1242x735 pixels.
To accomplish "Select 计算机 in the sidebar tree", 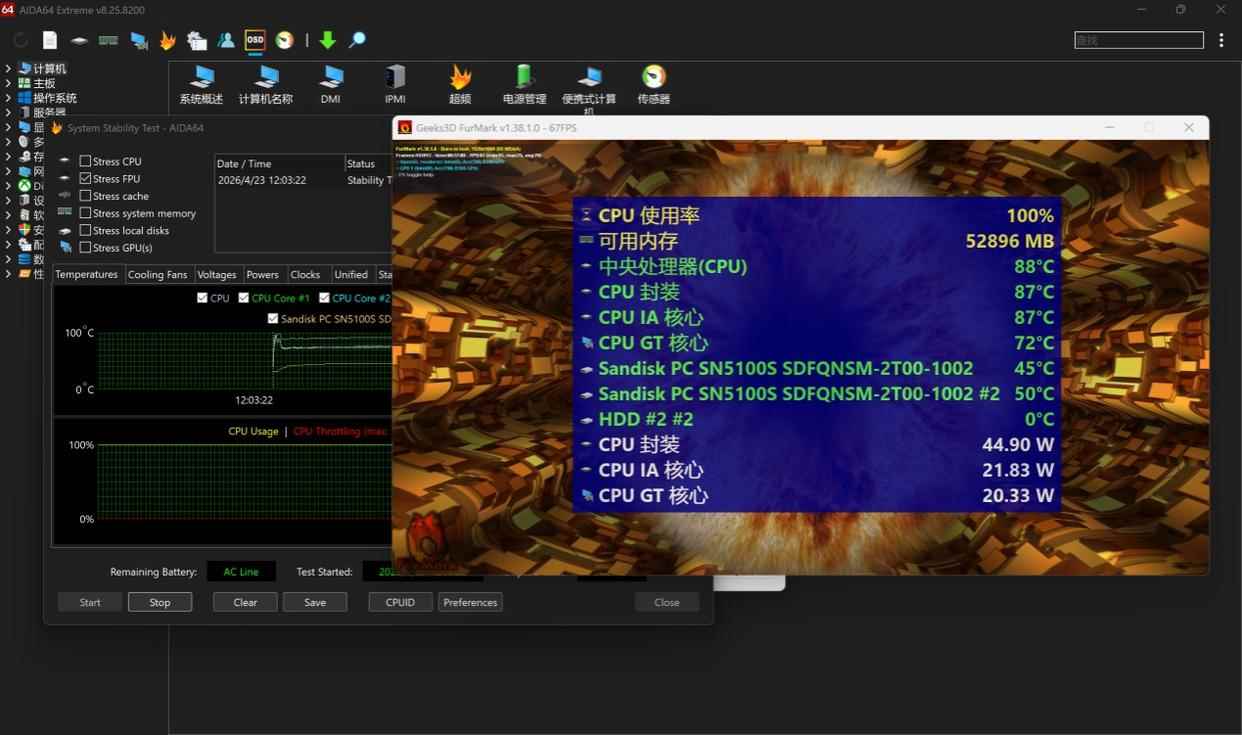I will (50, 69).
